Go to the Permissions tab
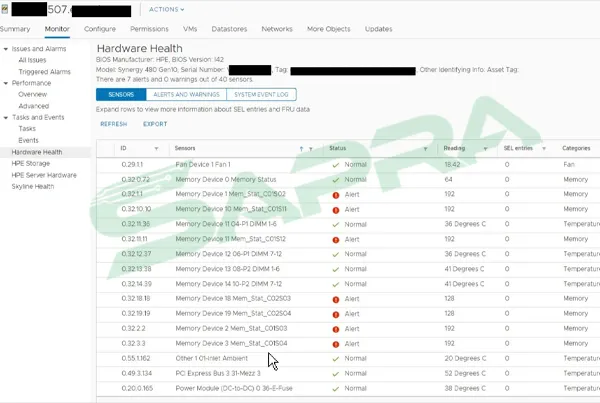This screenshot has height=403, width=600. 149,29
